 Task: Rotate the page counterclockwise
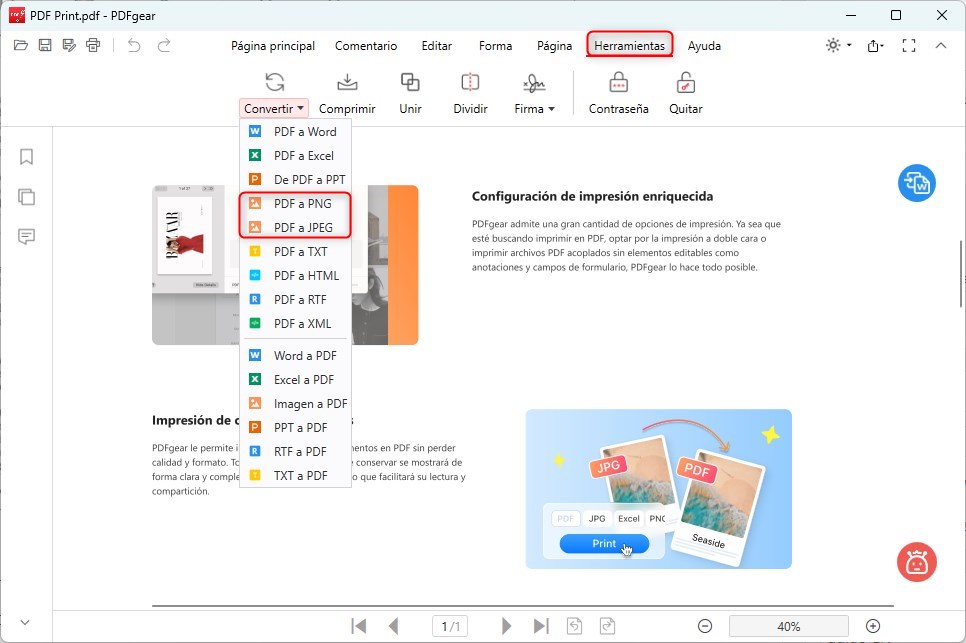(574, 626)
